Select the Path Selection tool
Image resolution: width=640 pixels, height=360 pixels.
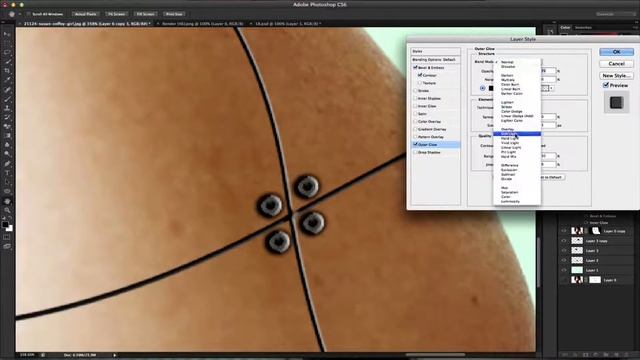tap(7, 182)
